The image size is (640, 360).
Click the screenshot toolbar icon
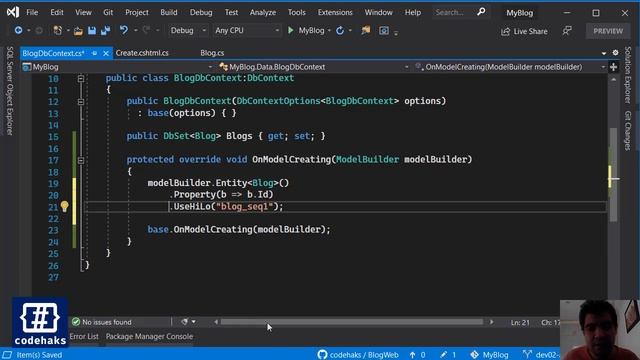tap(384, 31)
